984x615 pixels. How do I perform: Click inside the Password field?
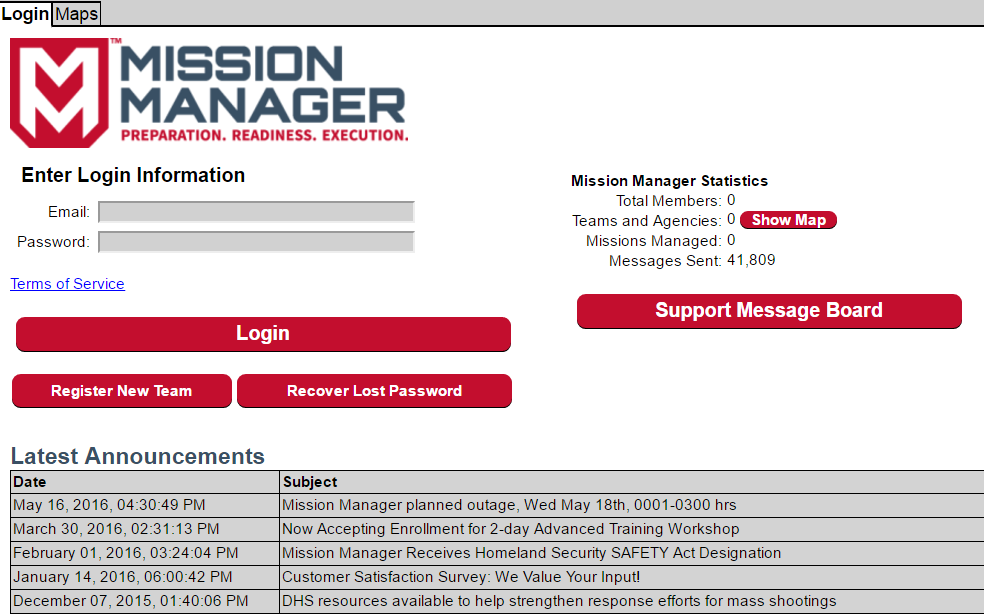[x=255, y=241]
